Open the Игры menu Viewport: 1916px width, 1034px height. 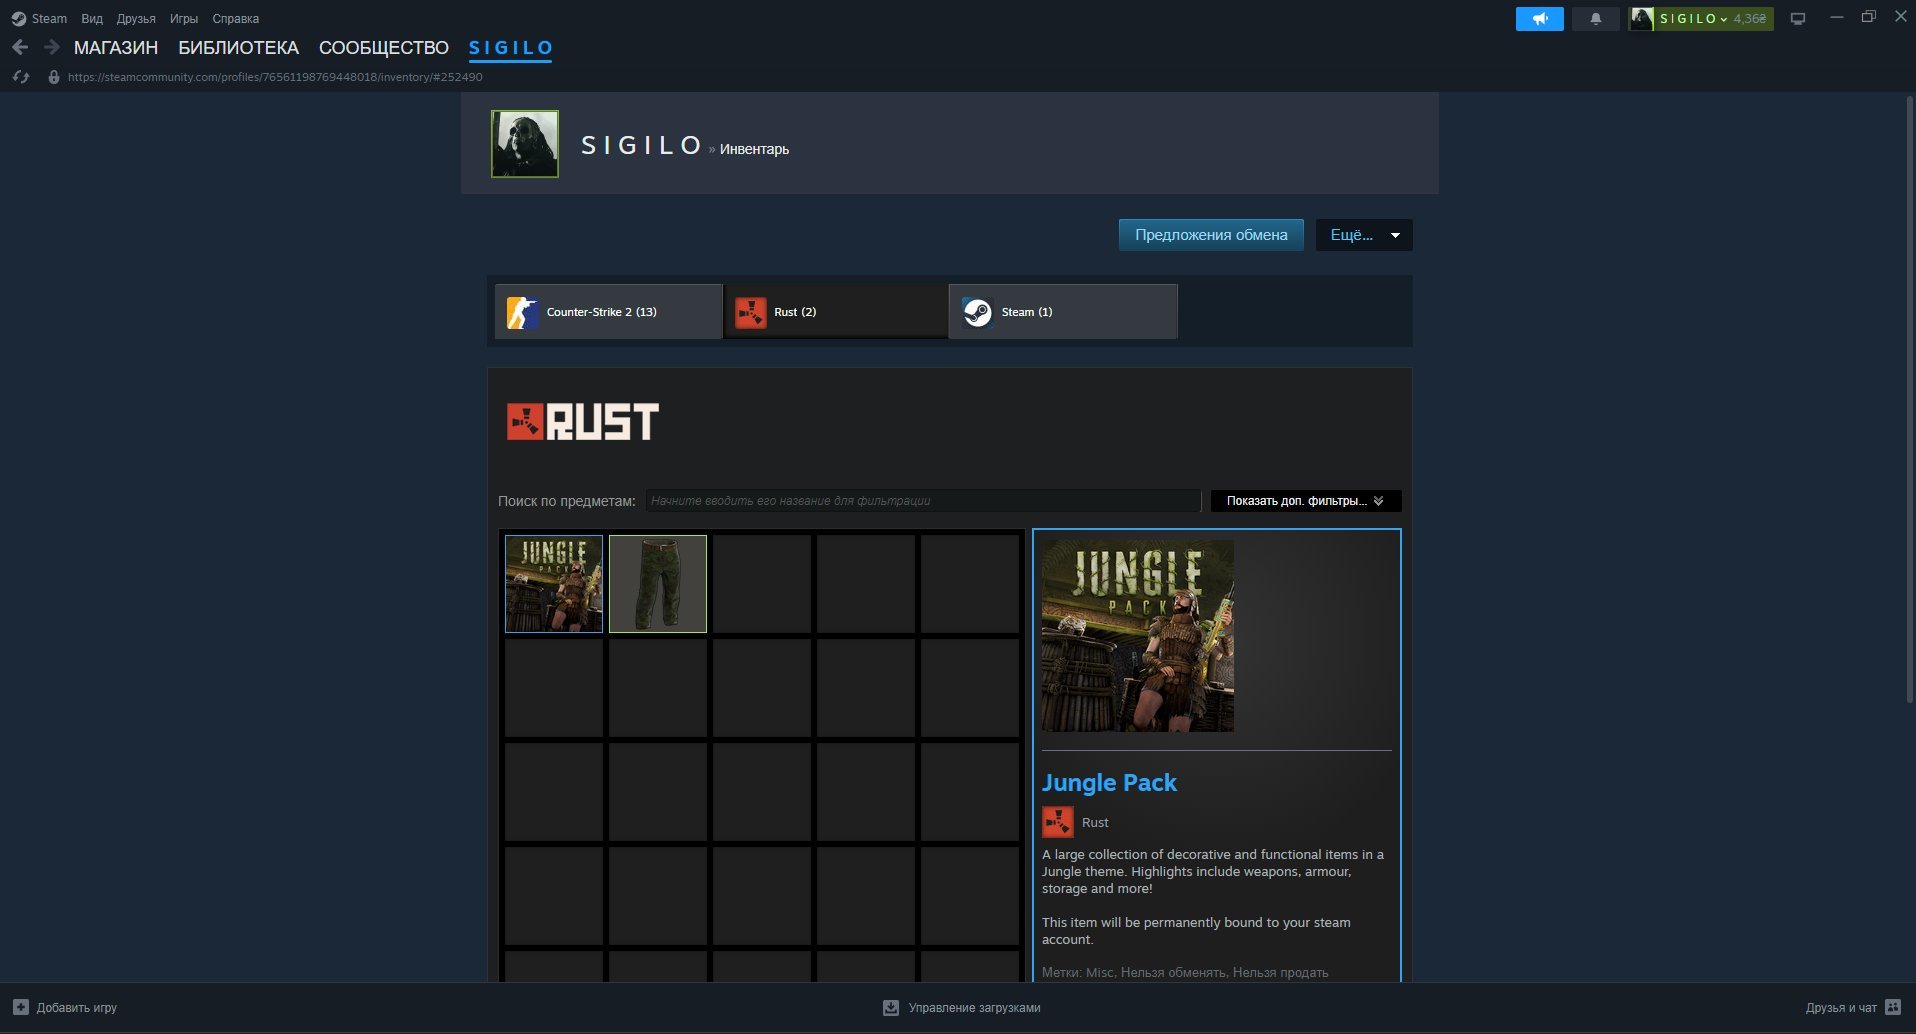pyautogui.click(x=184, y=19)
